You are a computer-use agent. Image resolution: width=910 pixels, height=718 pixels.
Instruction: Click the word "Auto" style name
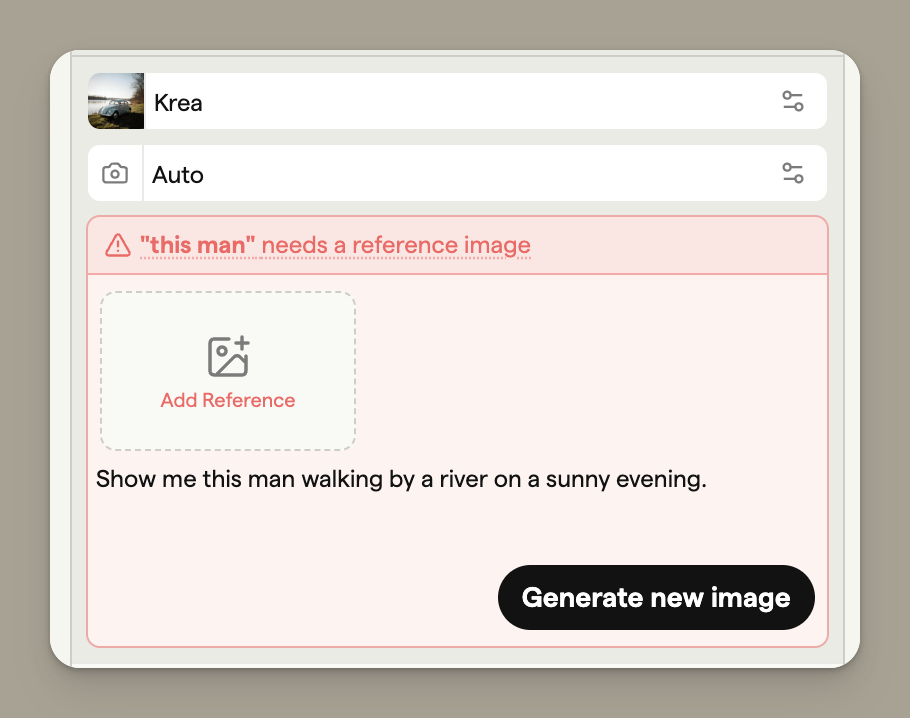178,175
